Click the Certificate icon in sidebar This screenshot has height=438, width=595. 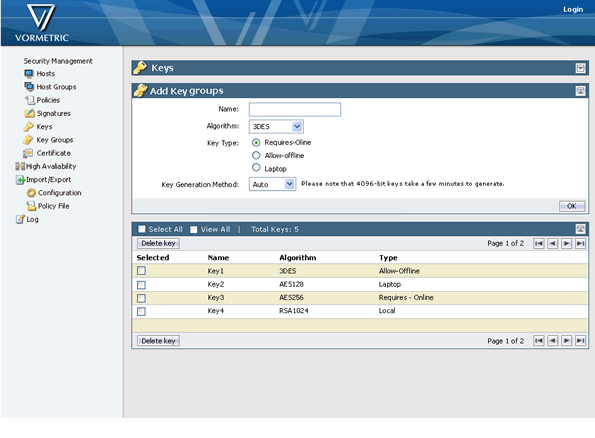coord(28,153)
